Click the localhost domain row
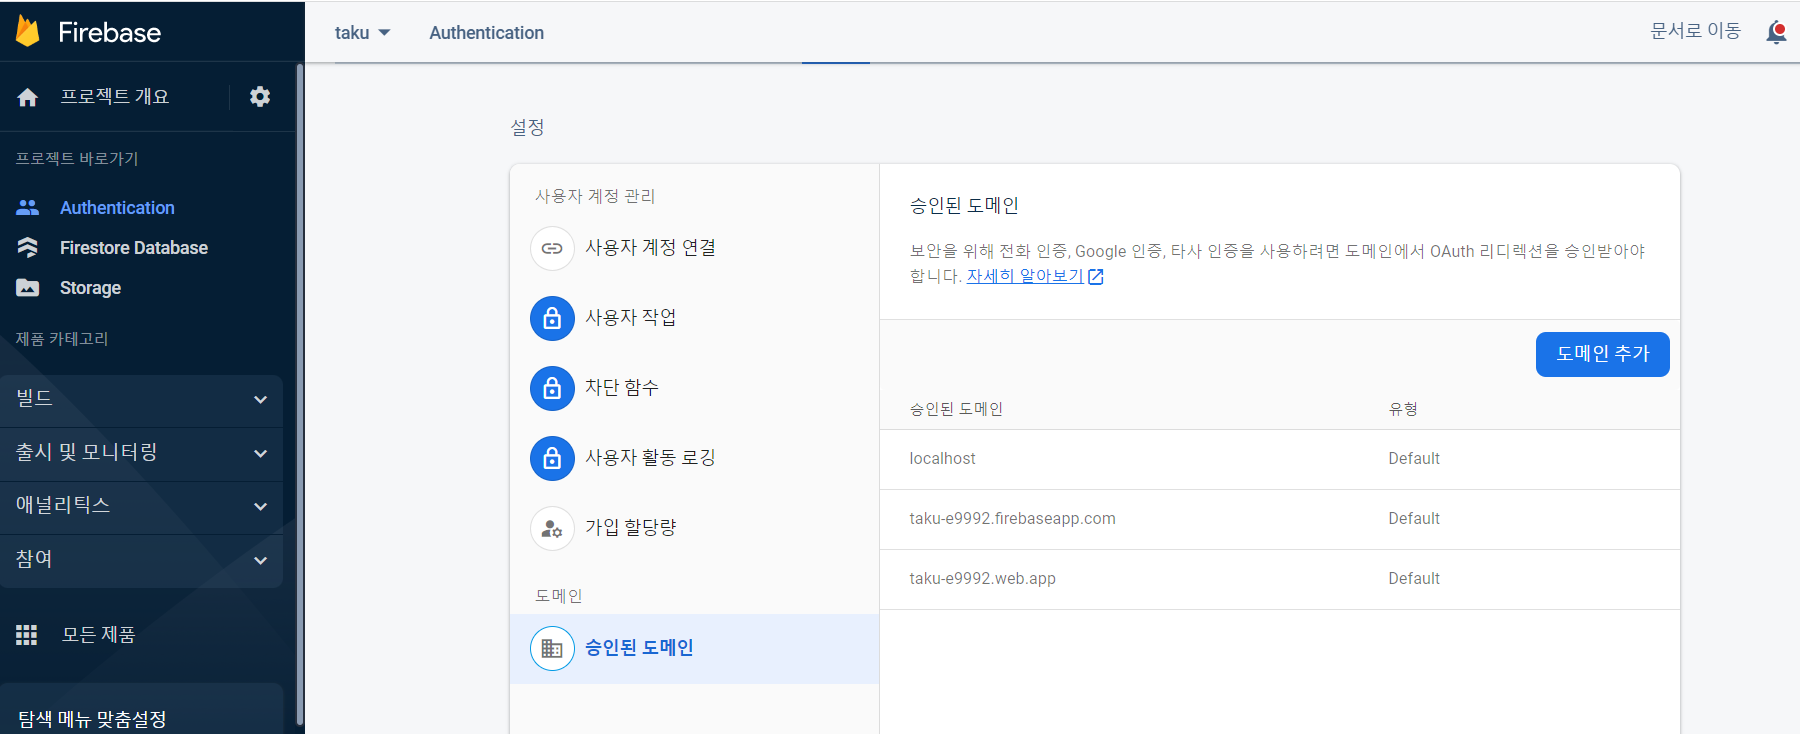The image size is (1800, 734). tap(1280, 459)
